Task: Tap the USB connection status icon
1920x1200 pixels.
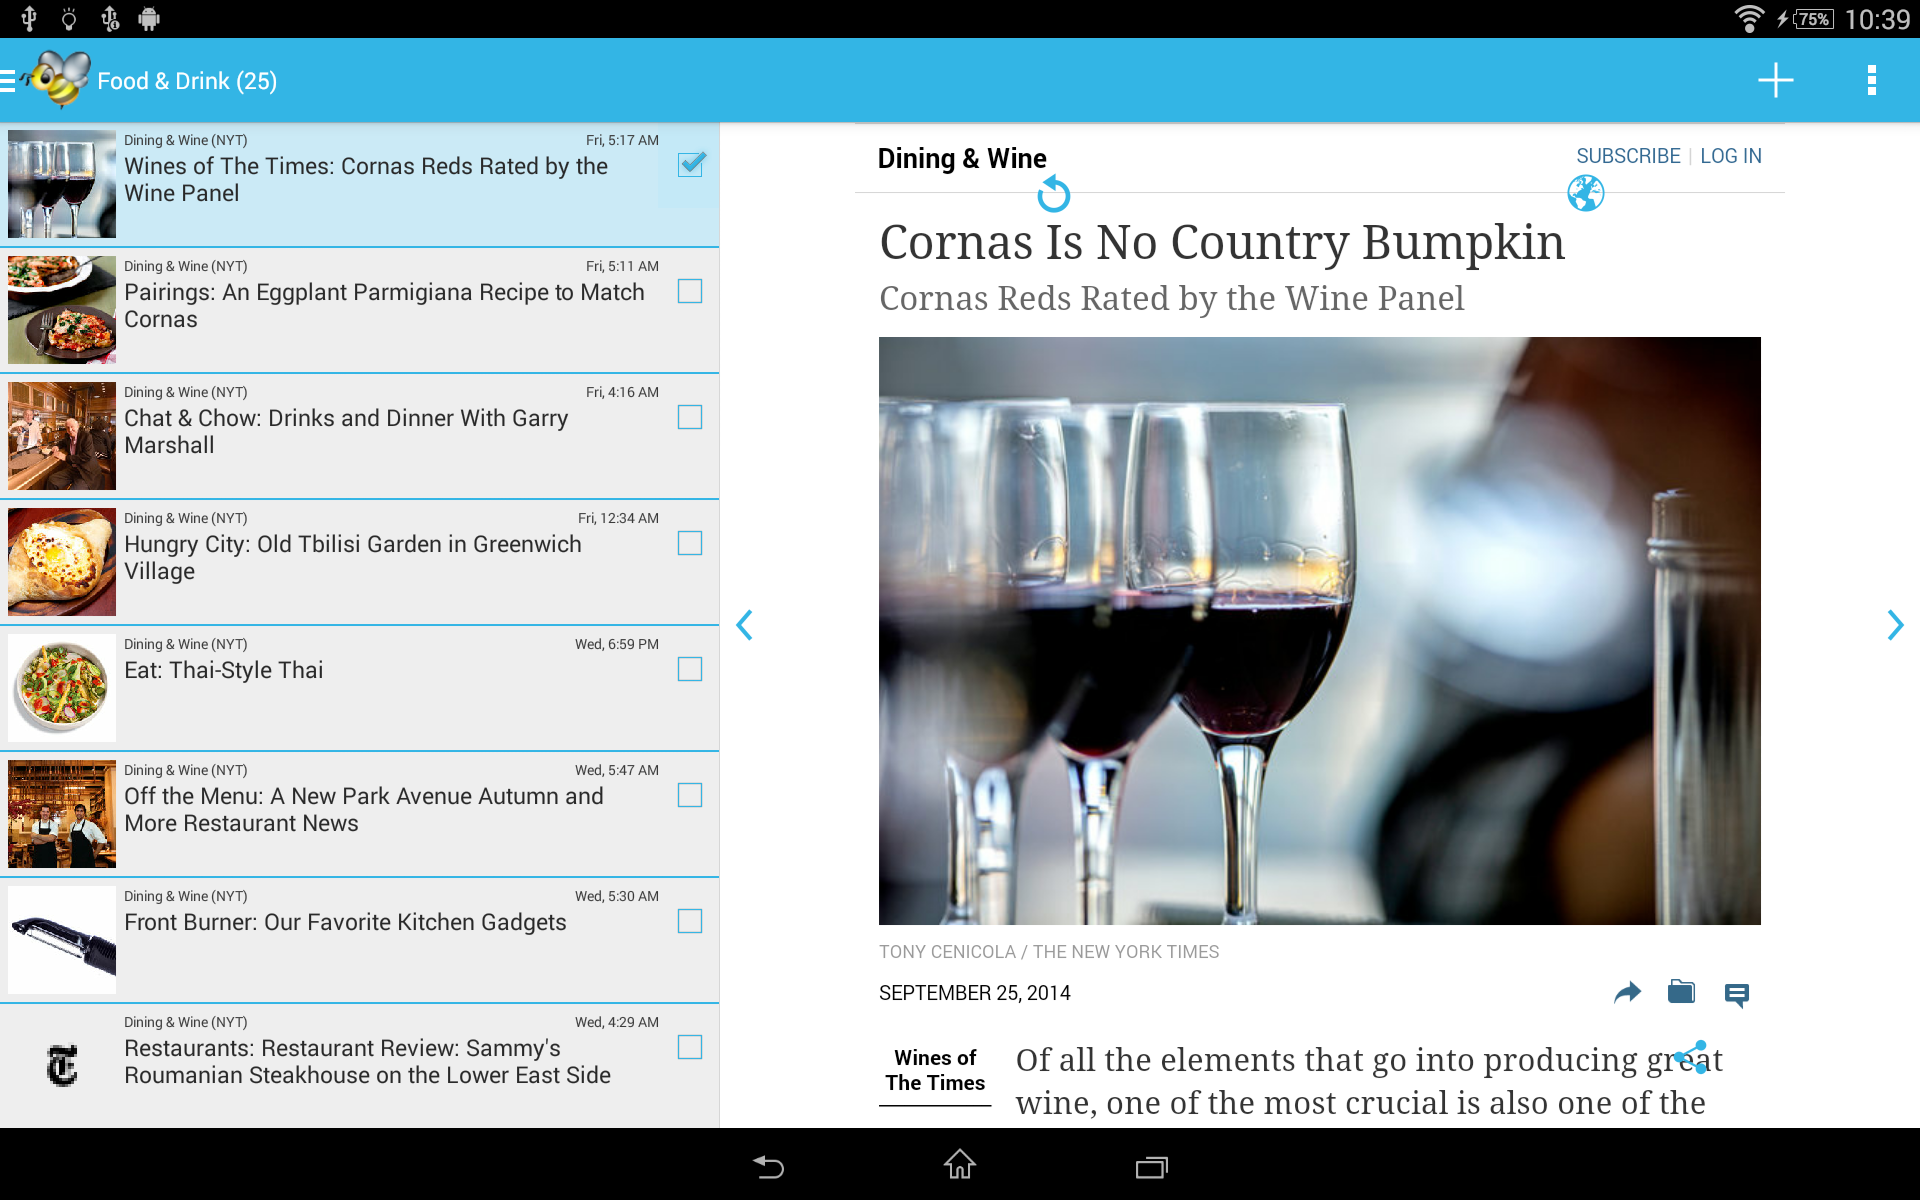Action: point(29,18)
